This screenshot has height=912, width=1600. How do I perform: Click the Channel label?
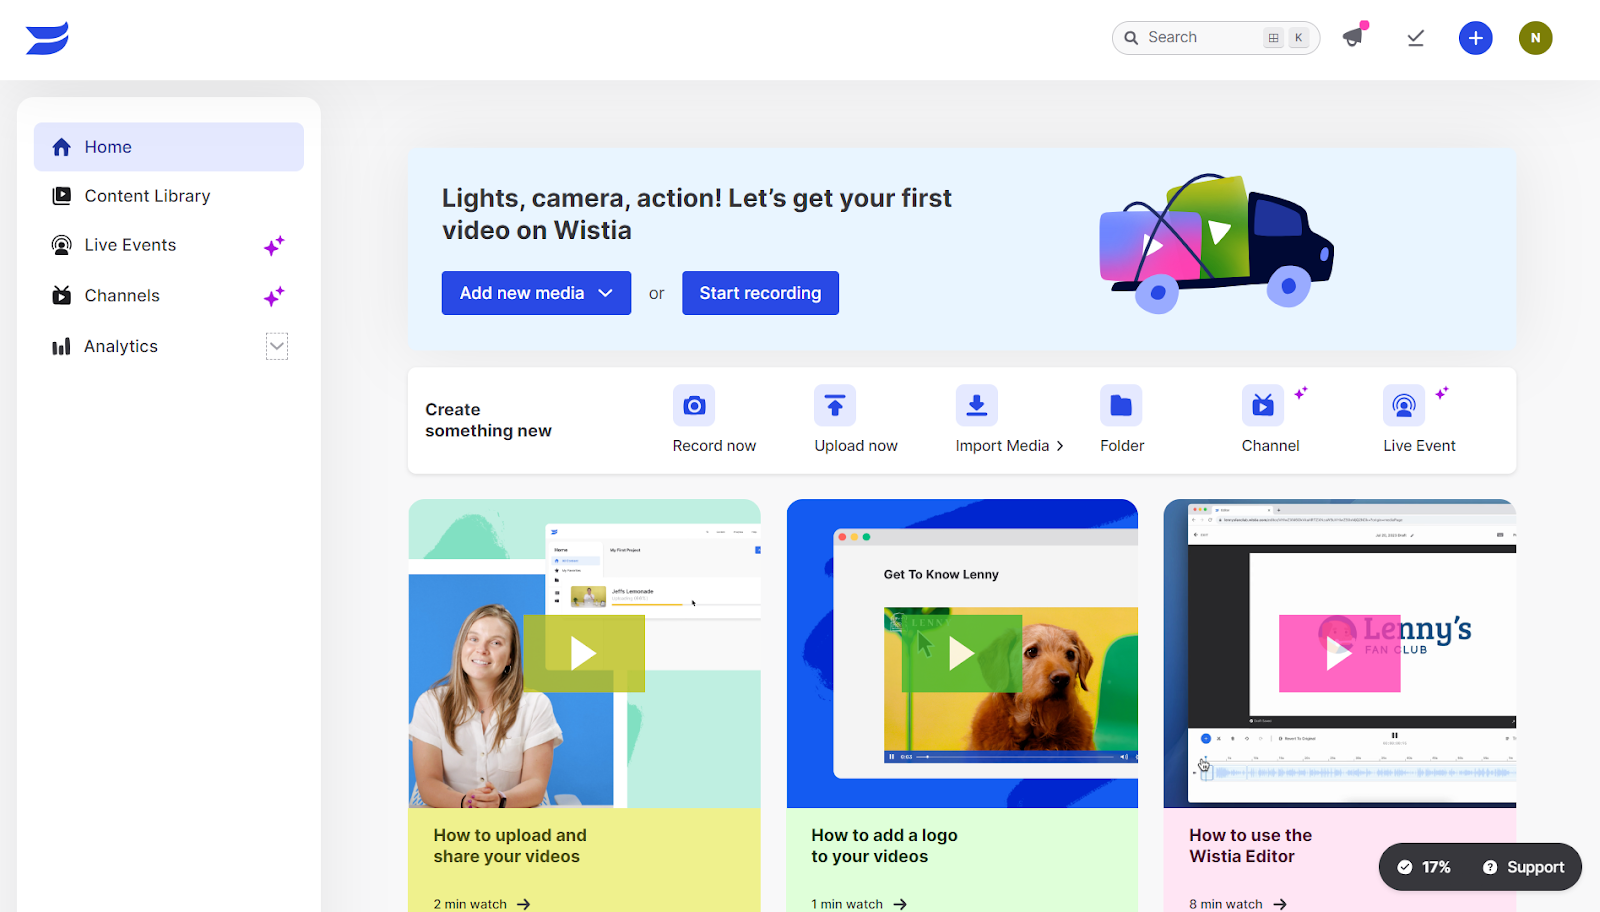pos(1270,446)
